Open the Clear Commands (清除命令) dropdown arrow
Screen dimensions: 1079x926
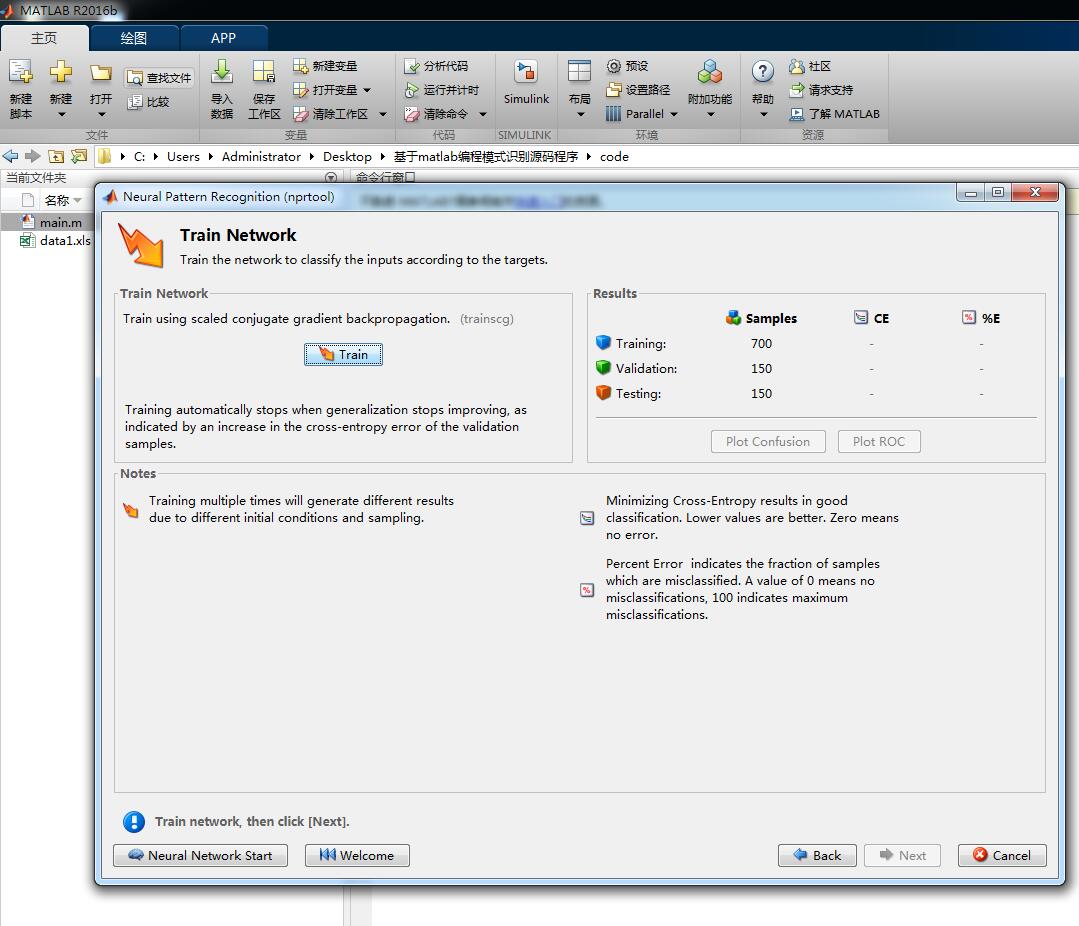click(x=483, y=114)
